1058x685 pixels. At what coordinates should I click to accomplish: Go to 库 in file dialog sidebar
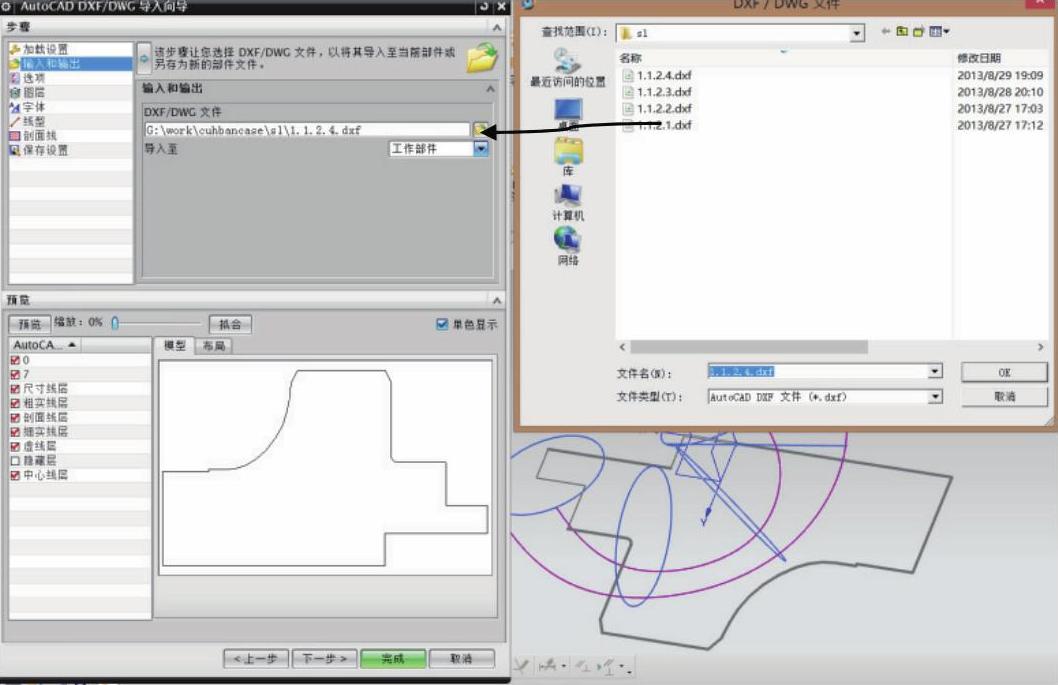pyautogui.click(x=568, y=157)
